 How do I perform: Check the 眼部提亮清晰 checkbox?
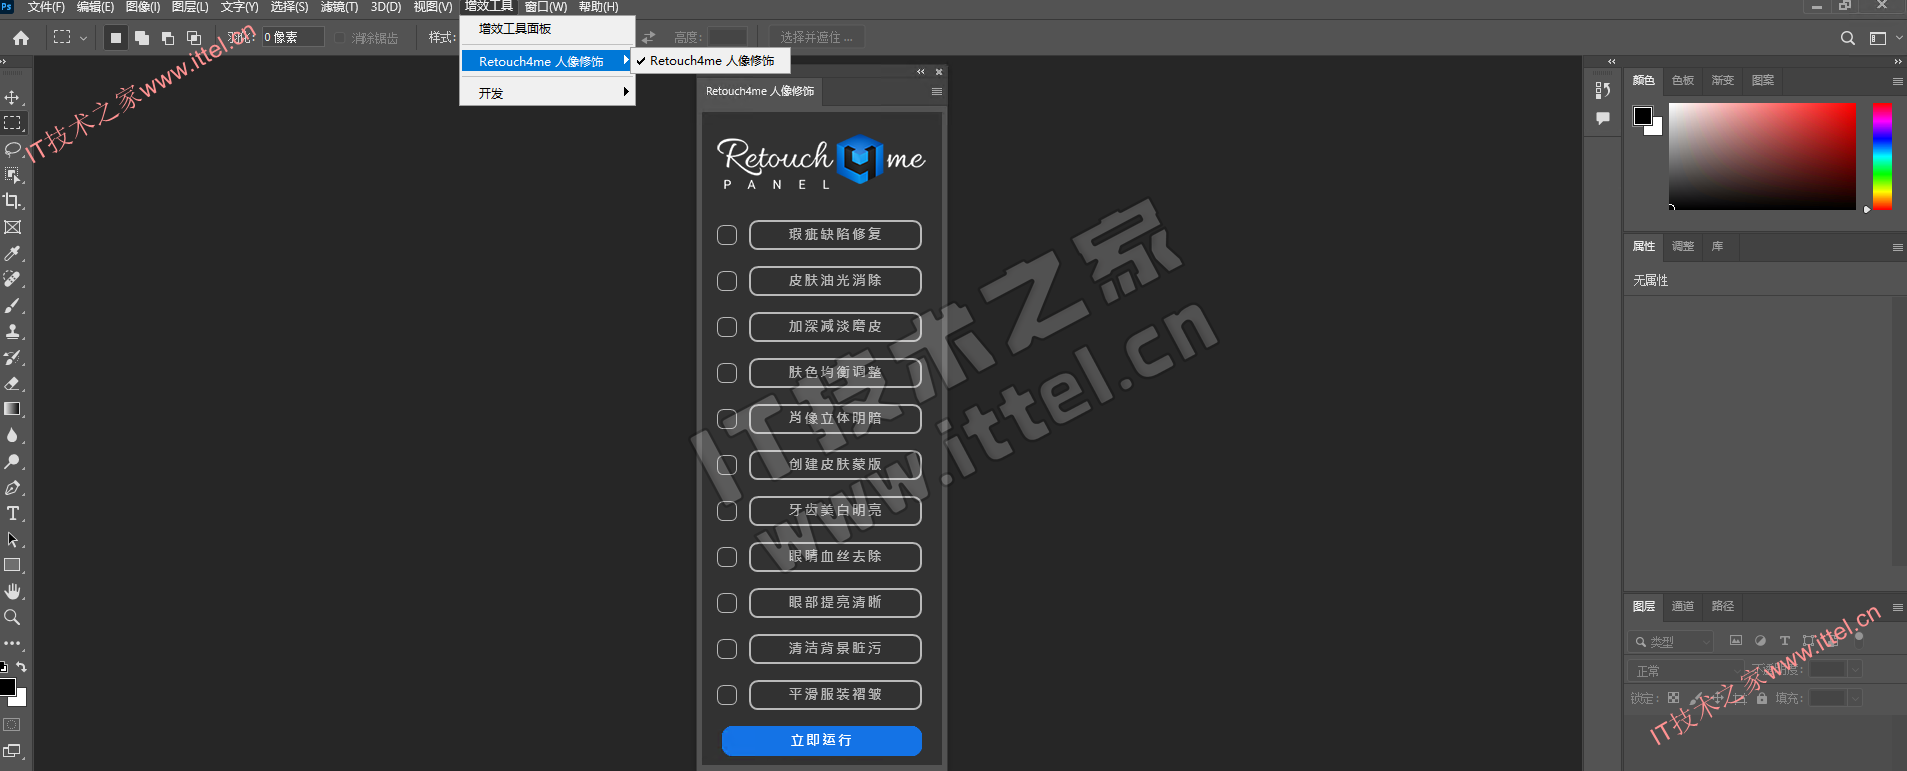coord(727,603)
